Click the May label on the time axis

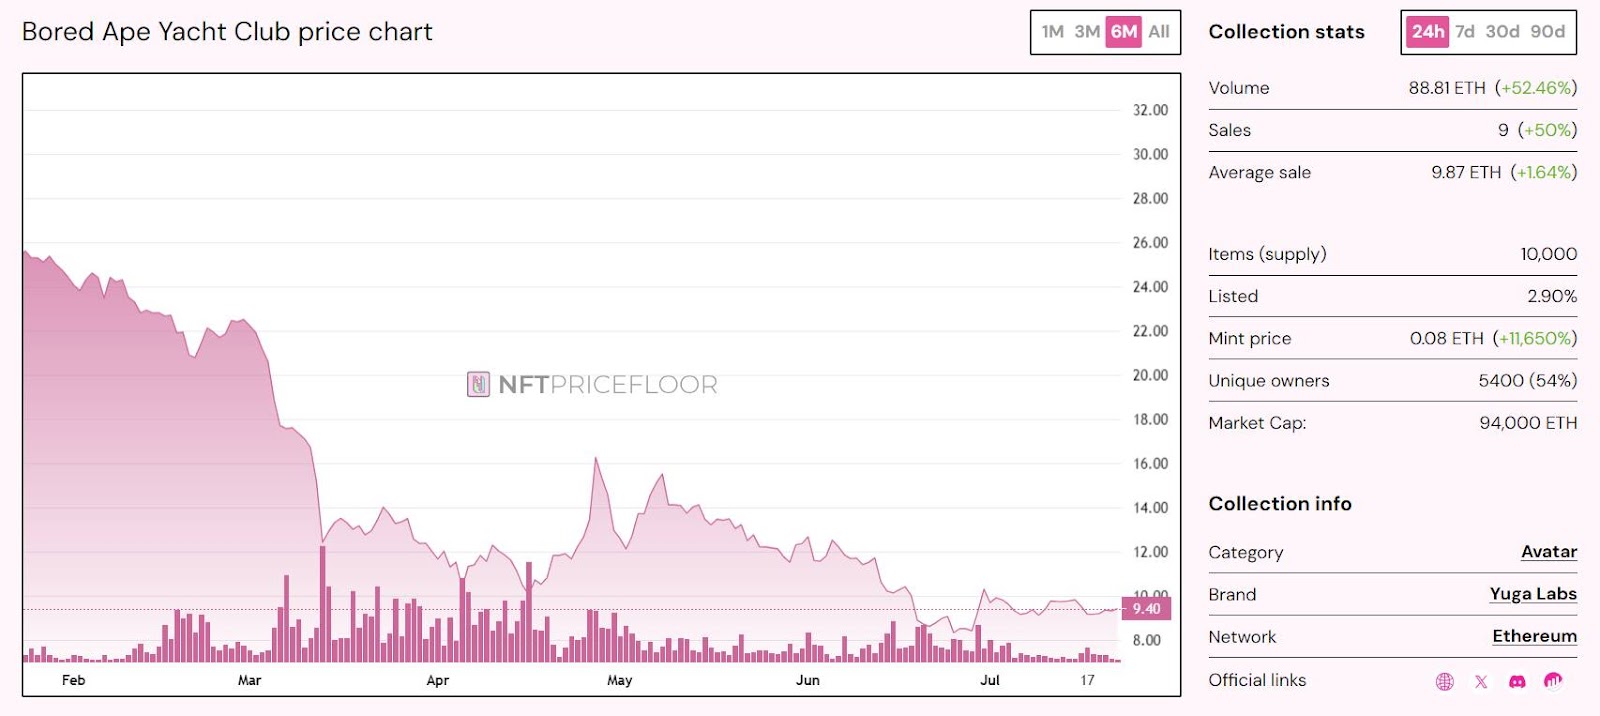[620, 680]
